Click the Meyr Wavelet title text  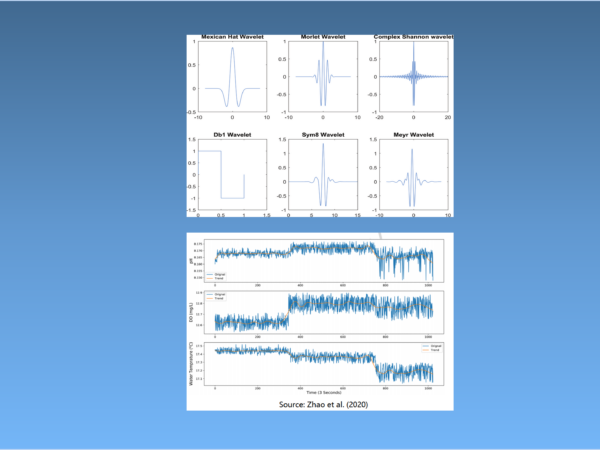(414, 135)
